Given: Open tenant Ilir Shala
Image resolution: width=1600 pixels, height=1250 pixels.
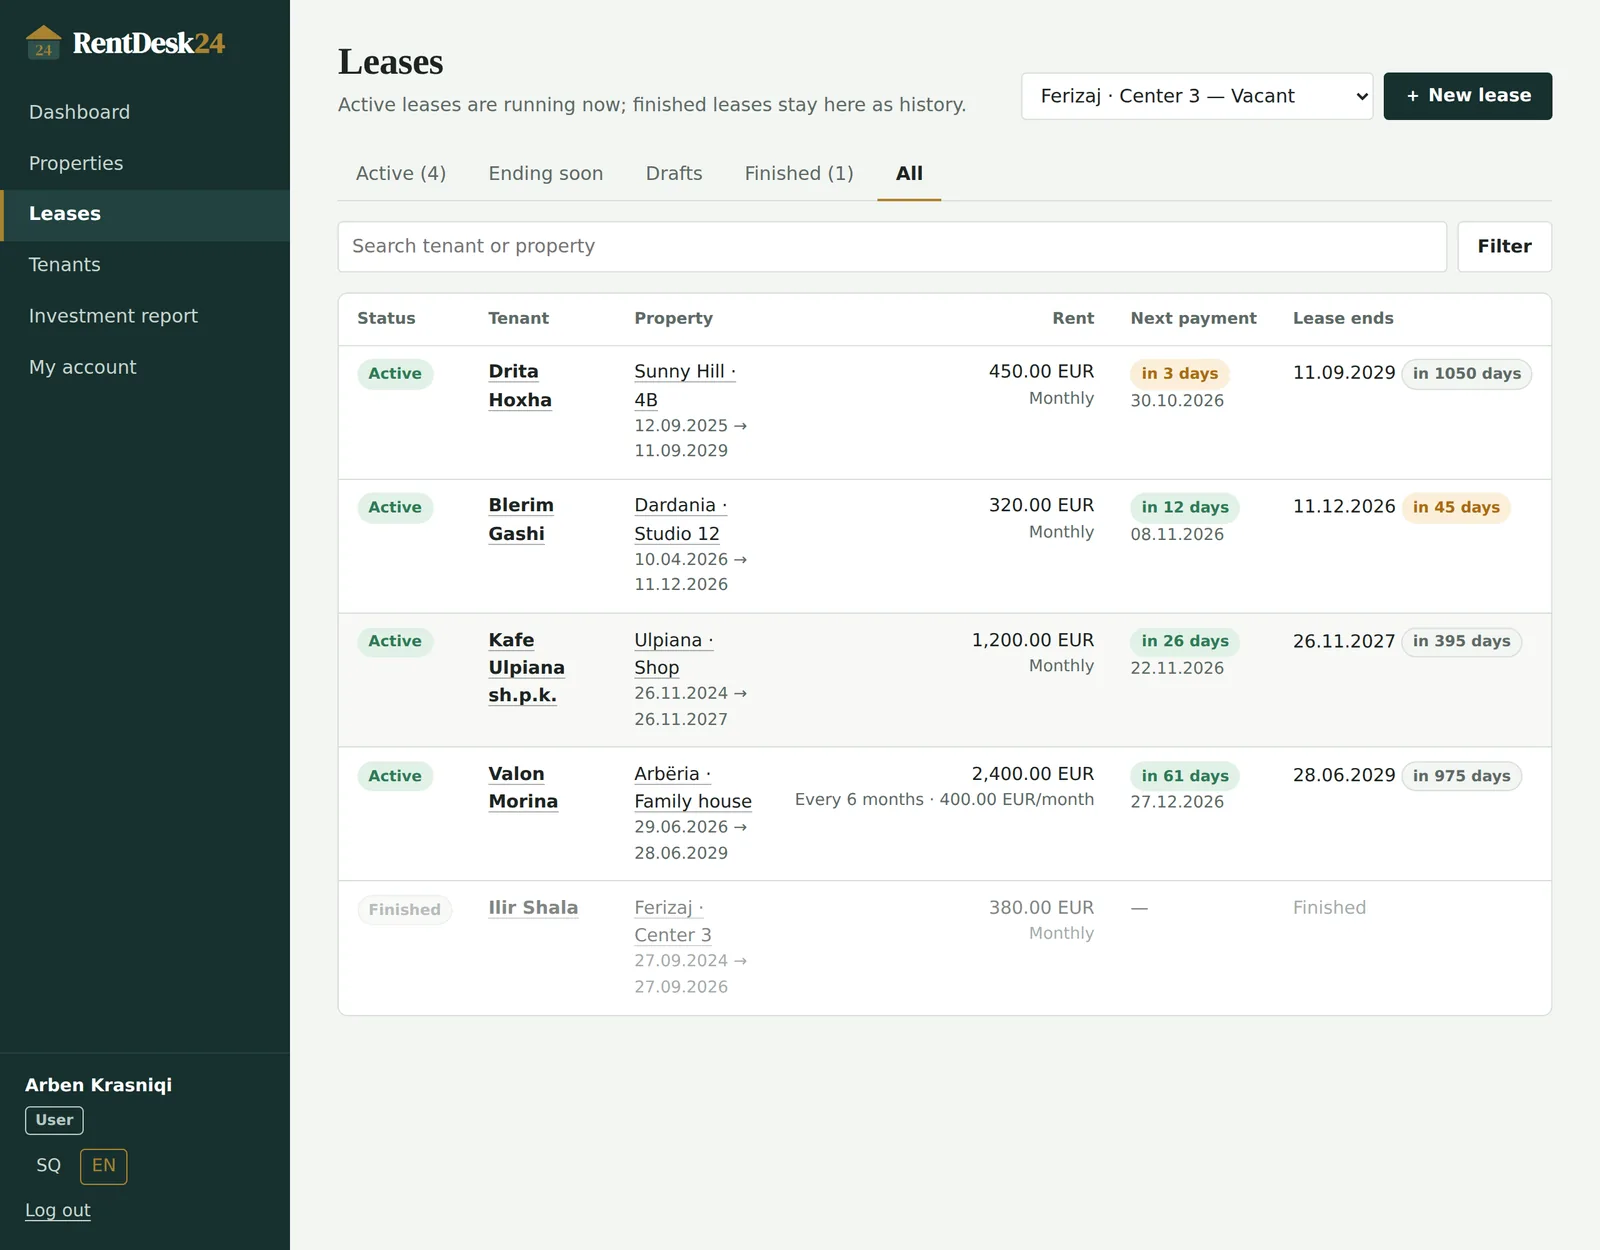Looking at the screenshot, I should [x=533, y=908].
